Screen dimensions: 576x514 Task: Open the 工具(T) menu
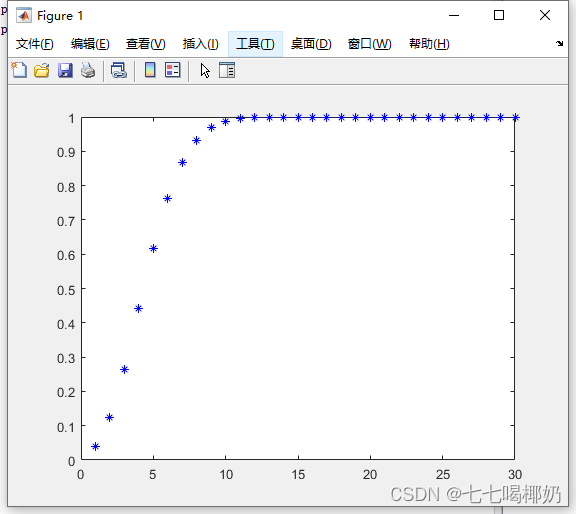[x=255, y=44]
